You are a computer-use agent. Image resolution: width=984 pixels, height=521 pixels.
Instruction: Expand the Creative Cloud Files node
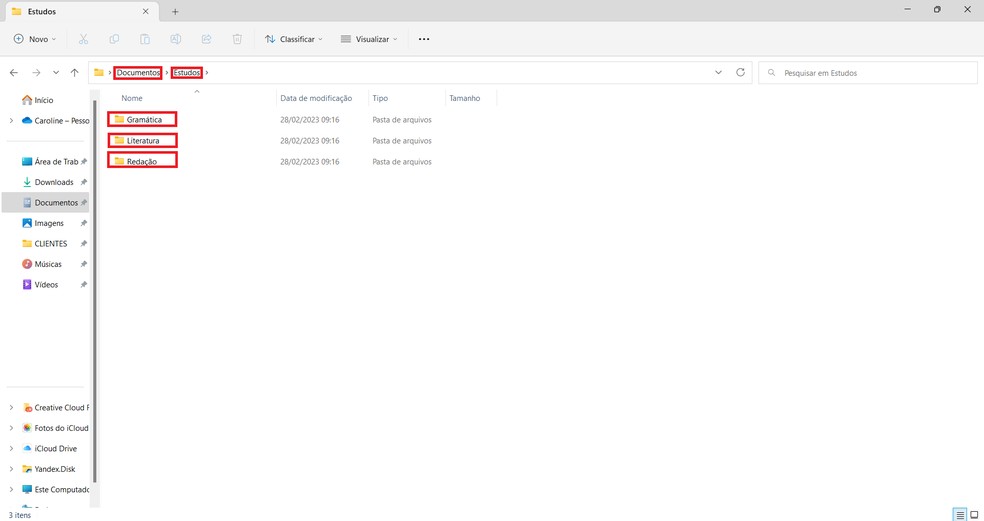(11, 407)
